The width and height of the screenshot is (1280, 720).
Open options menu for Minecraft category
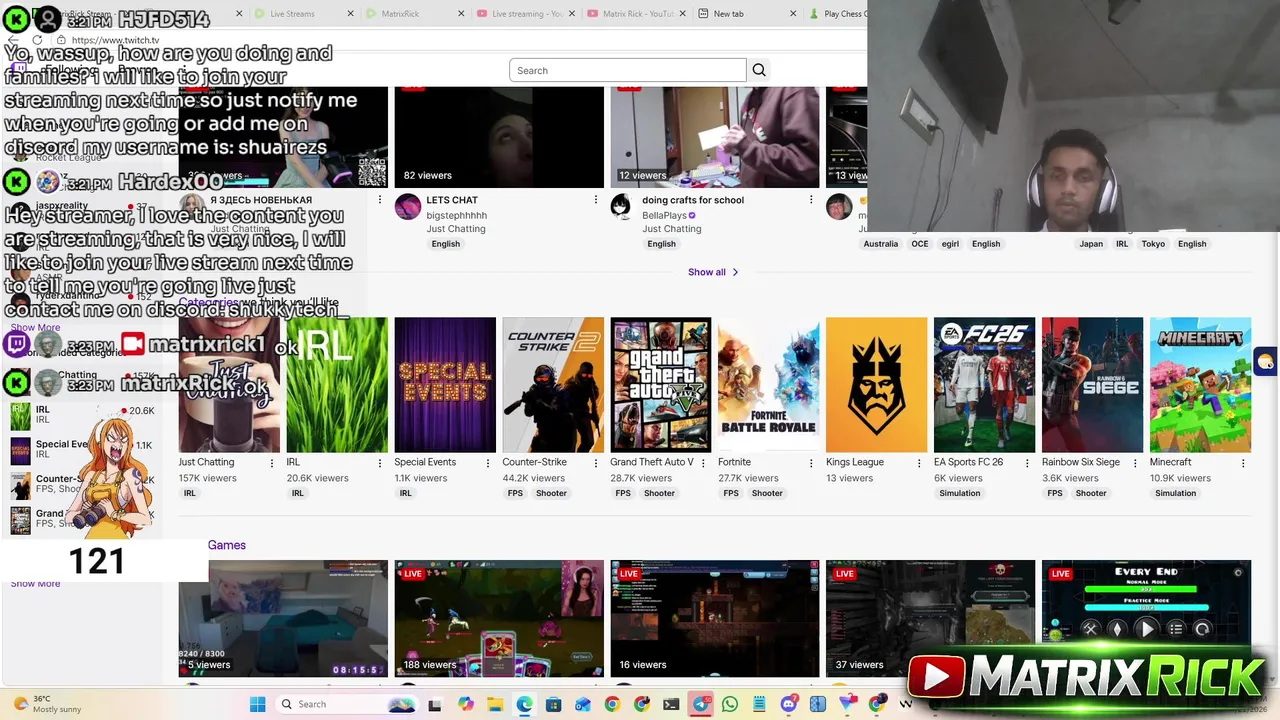(x=1243, y=463)
